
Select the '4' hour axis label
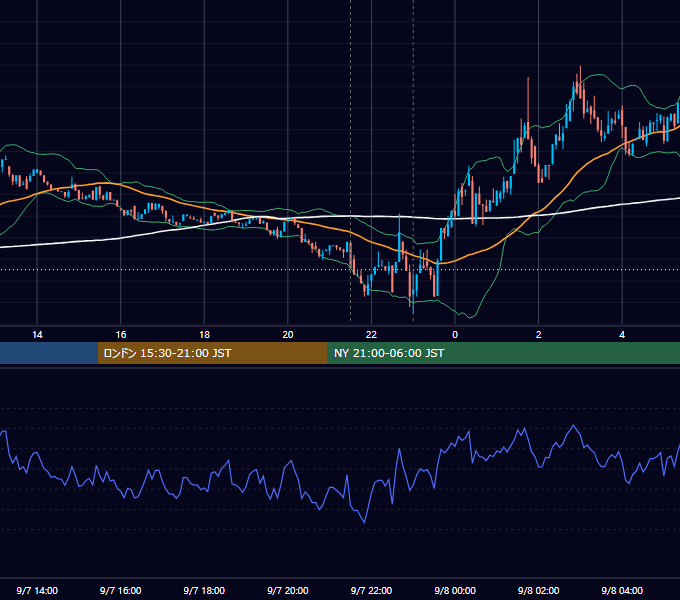pyautogui.click(x=622, y=335)
